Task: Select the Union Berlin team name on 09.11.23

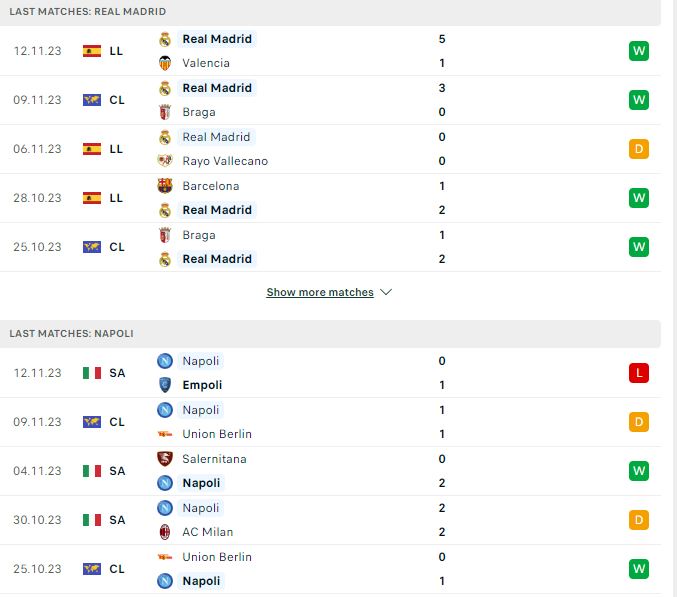Action: pos(217,434)
